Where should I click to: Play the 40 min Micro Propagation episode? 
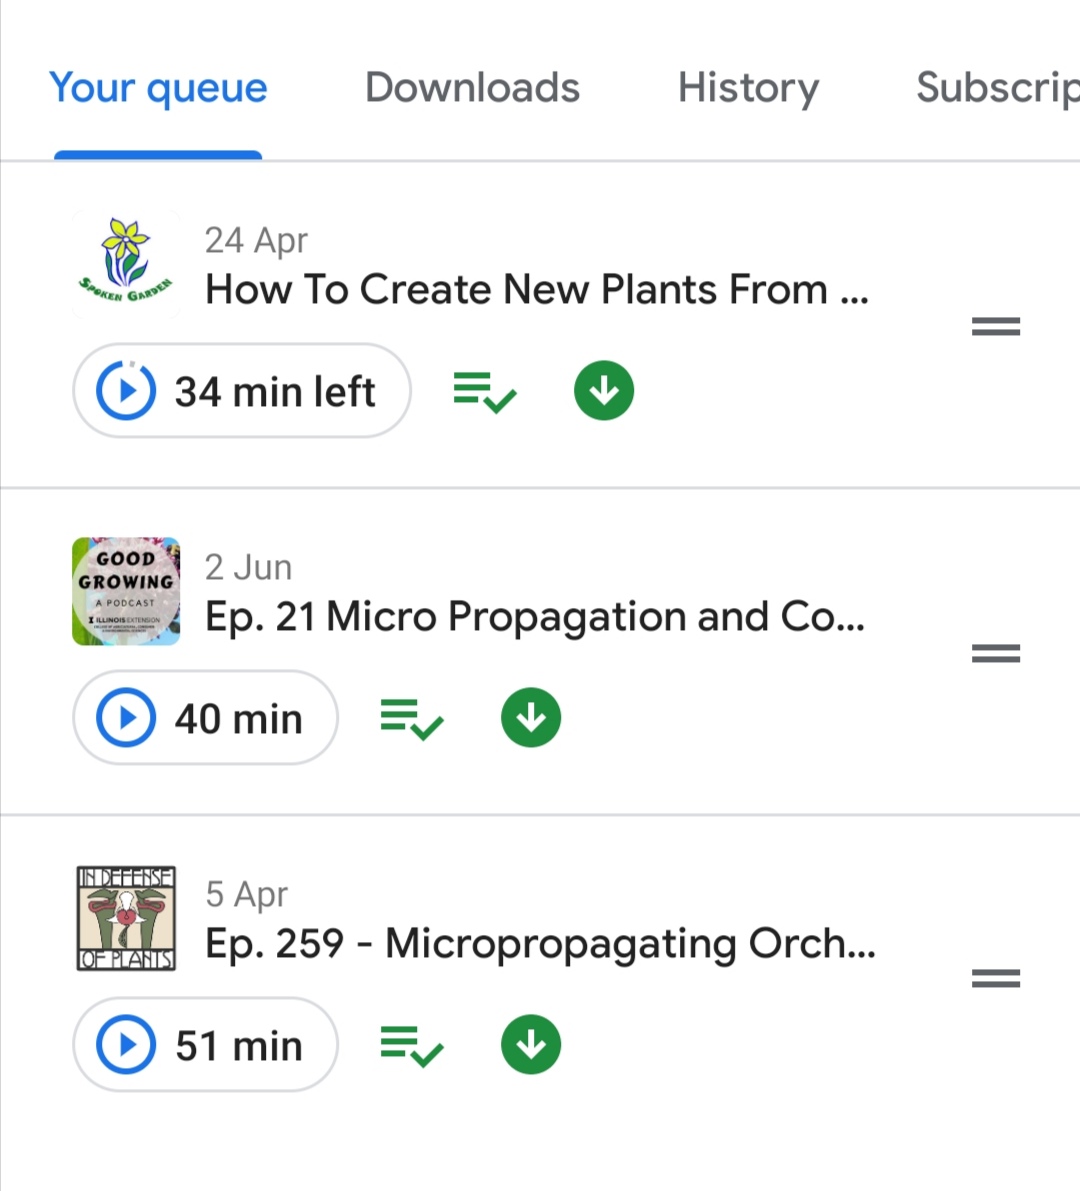[x=205, y=718]
